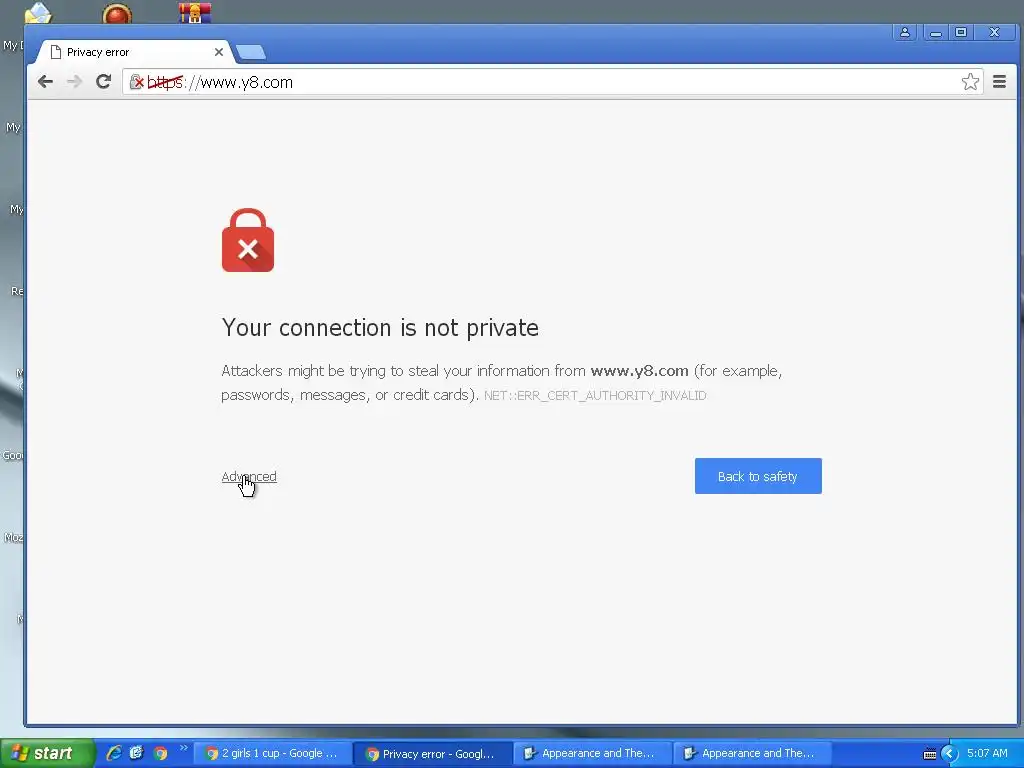Screen dimensions: 1024x768
Task: Reload the current page
Action: click(103, 82)
